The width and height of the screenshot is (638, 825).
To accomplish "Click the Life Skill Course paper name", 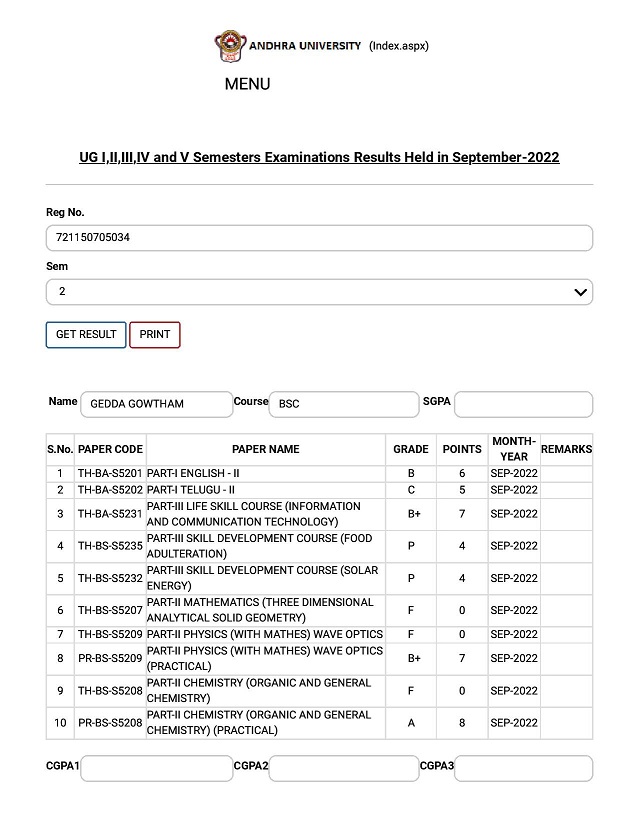I will click(254, 514).
